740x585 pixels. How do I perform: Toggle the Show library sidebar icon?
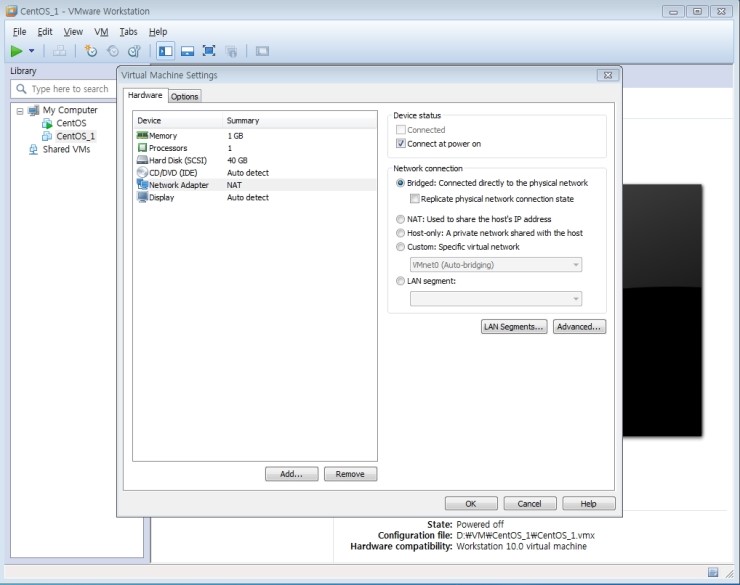165,51
